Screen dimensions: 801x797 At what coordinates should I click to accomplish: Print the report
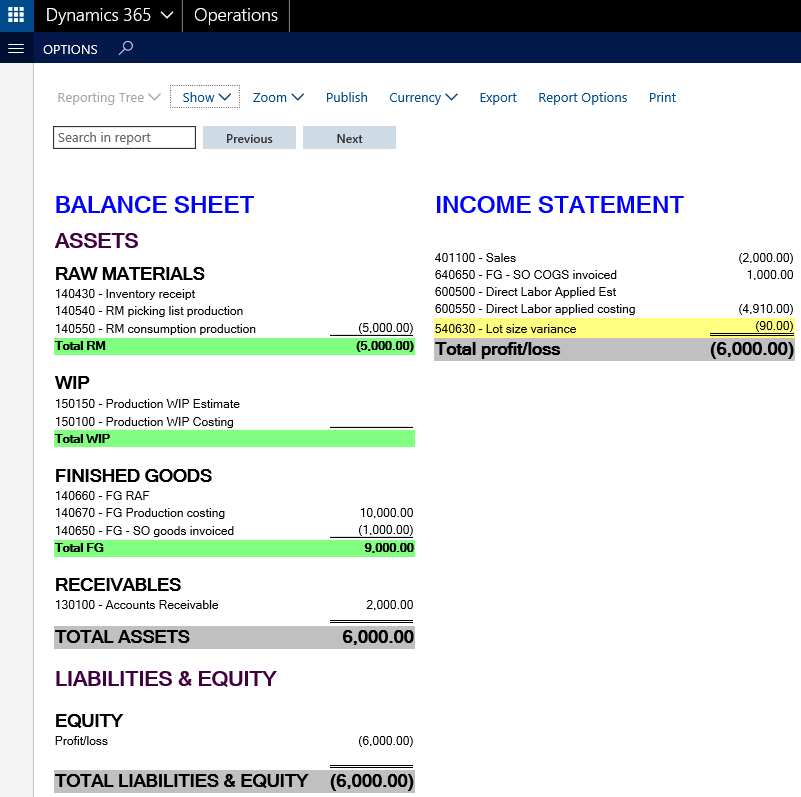[662, 97]
